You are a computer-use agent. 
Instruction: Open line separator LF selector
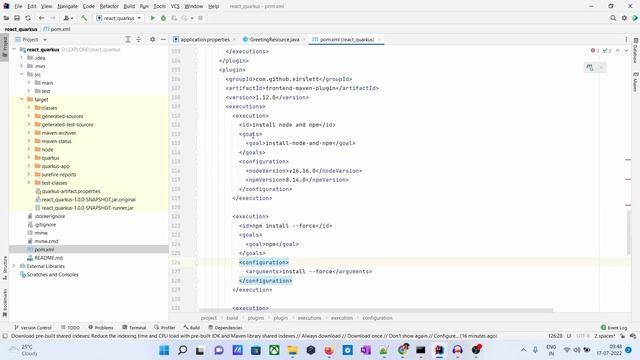tap(569, 336)
